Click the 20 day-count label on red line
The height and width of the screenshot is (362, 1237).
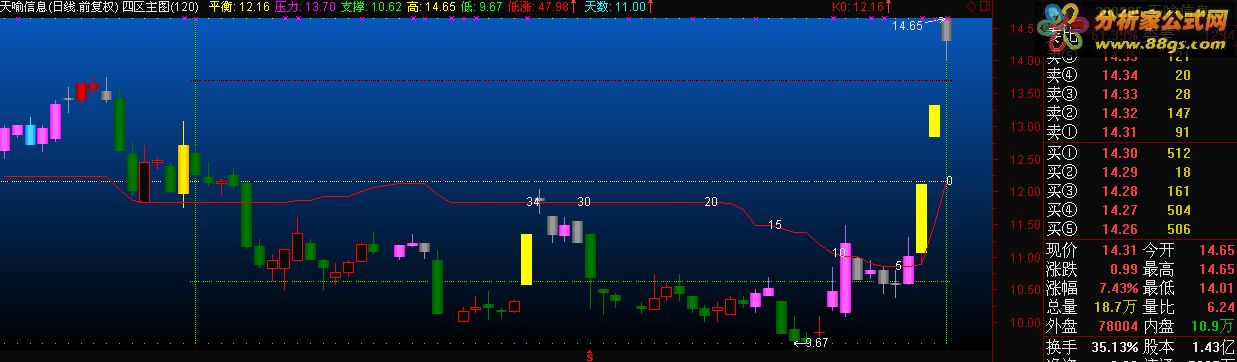tap(711, 202)
